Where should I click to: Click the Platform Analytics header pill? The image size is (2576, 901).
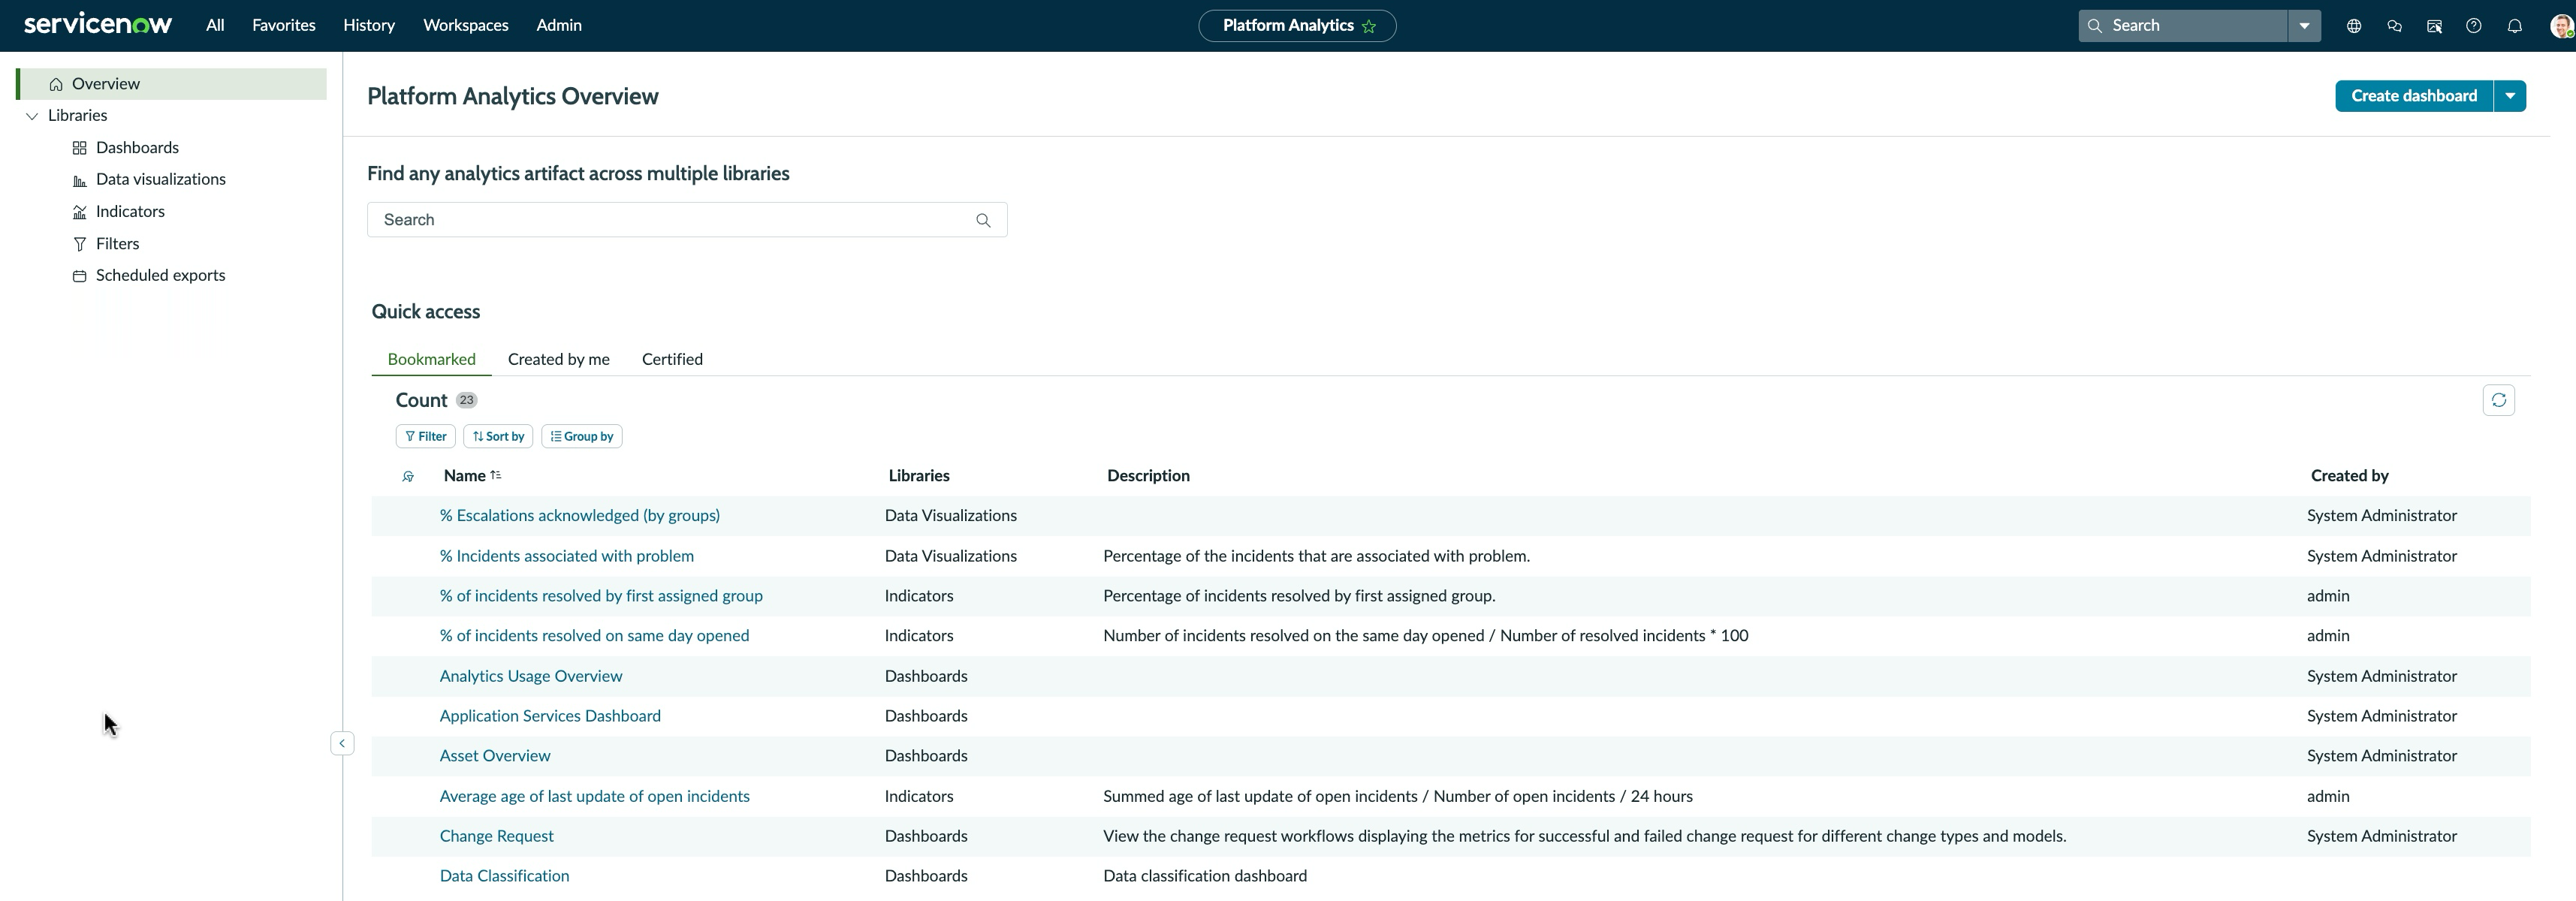click(x=1297, y=26)
